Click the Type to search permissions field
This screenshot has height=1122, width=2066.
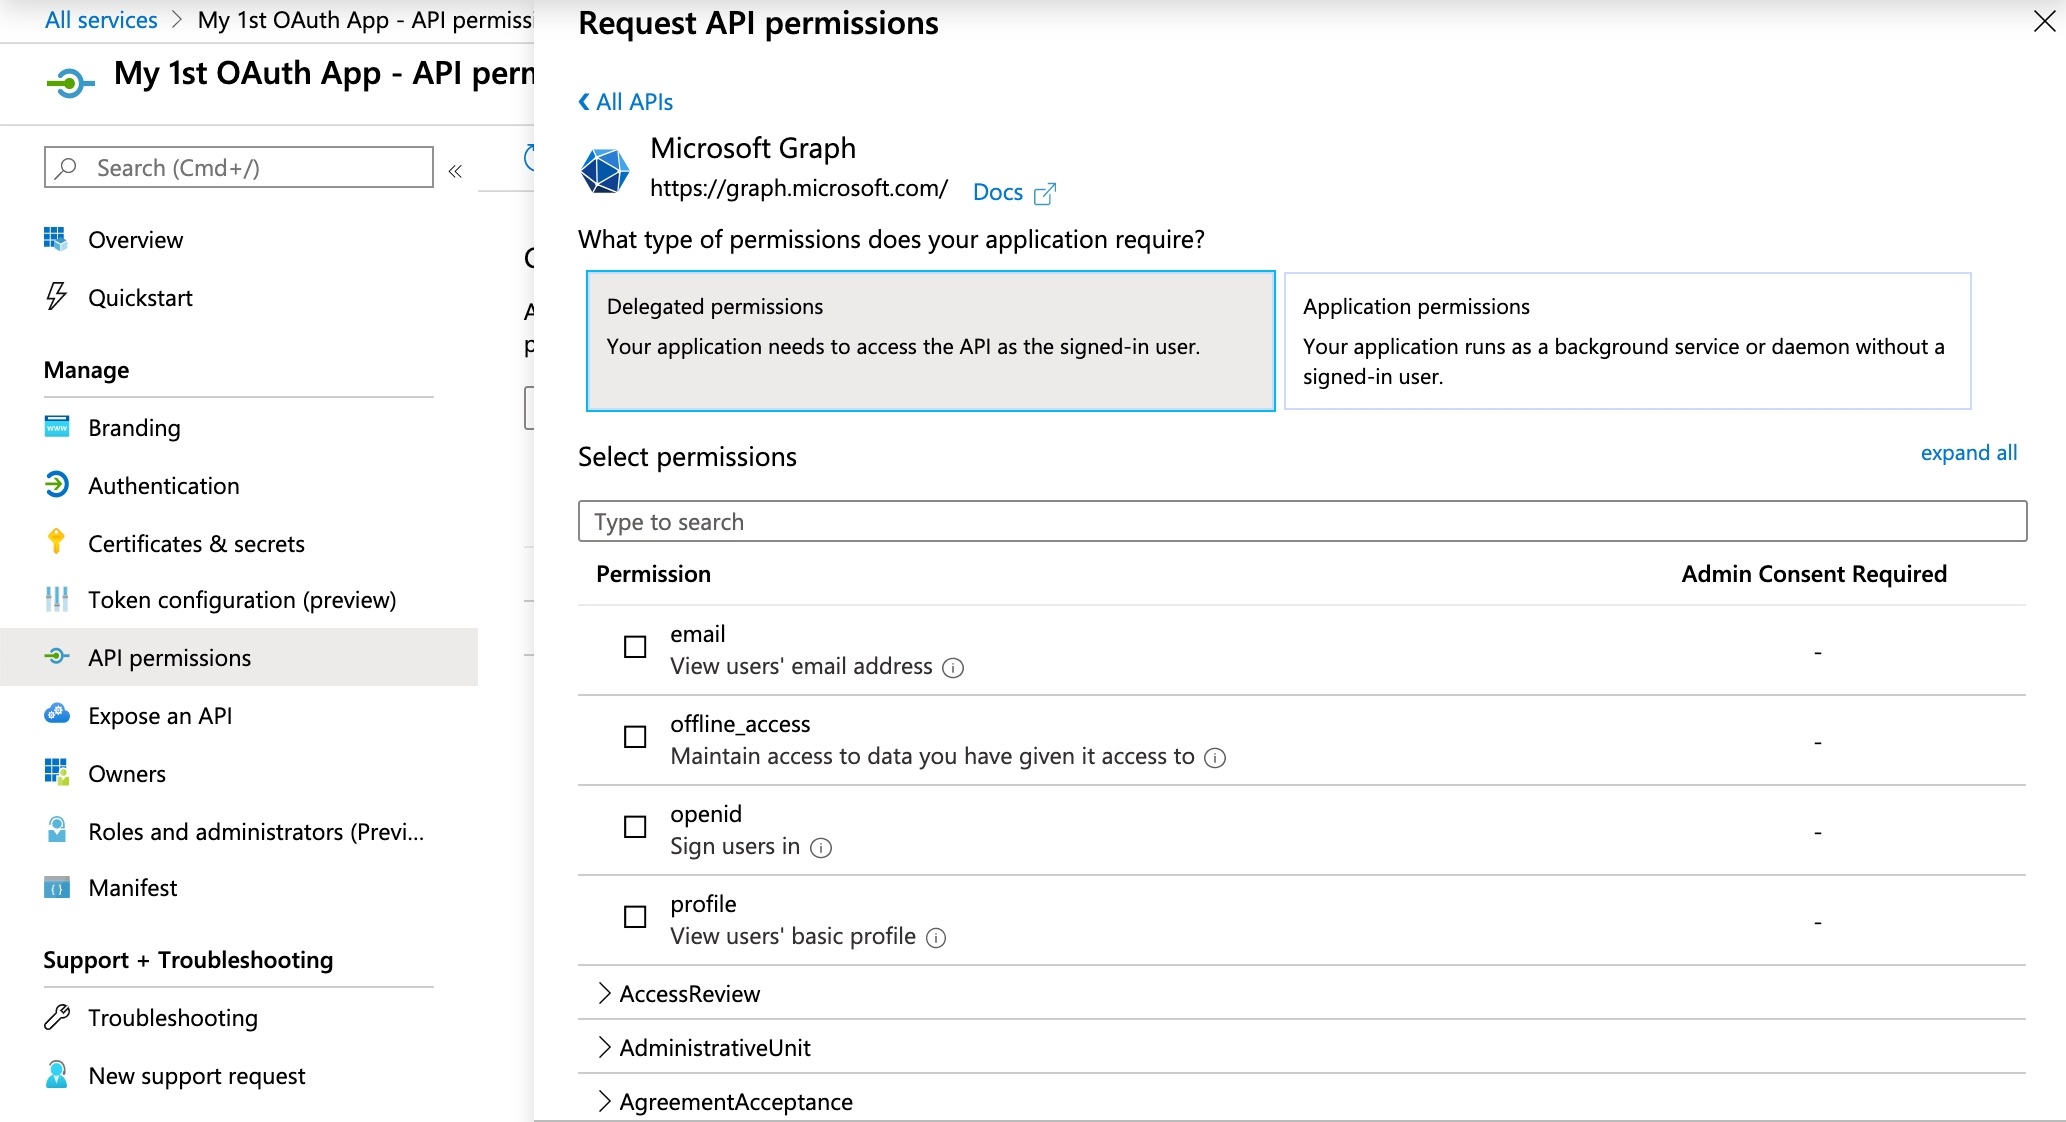[x=1302, y=522]
